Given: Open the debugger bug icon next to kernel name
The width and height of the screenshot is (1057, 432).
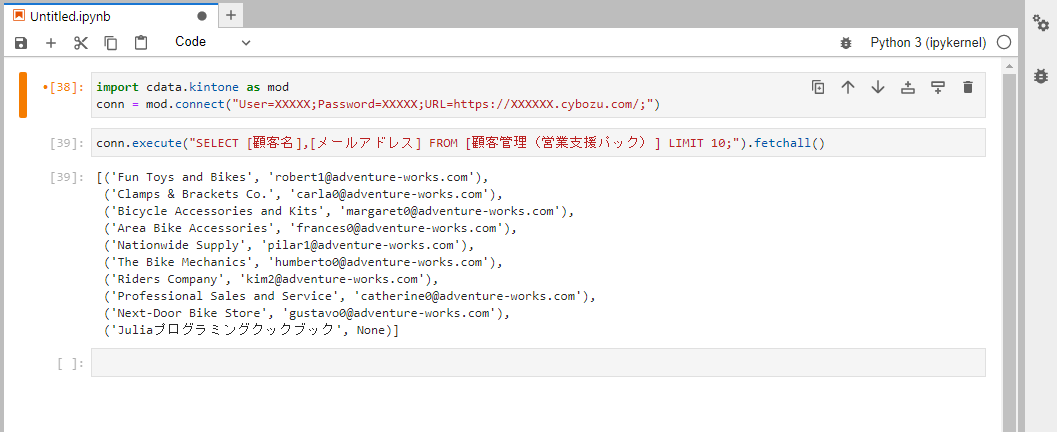Looking at the screenshot, I should [846, 43].
